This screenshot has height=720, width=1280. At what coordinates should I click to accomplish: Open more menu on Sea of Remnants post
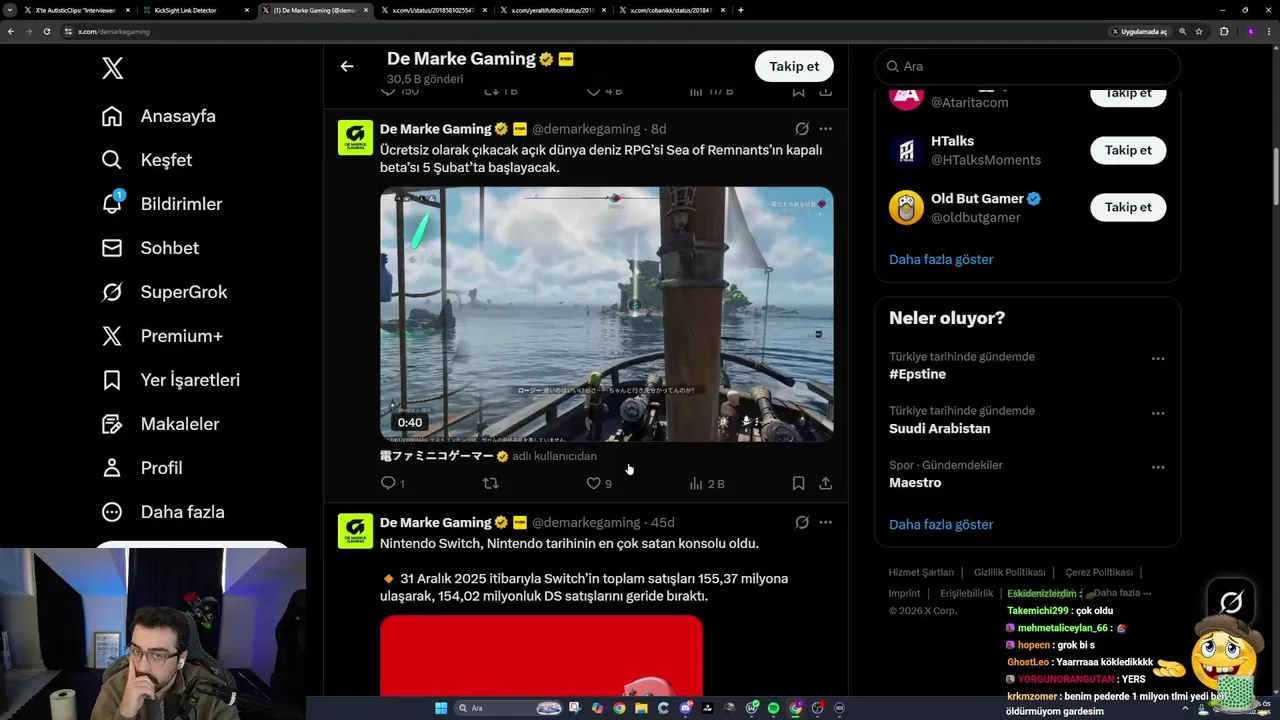point(825,129)
